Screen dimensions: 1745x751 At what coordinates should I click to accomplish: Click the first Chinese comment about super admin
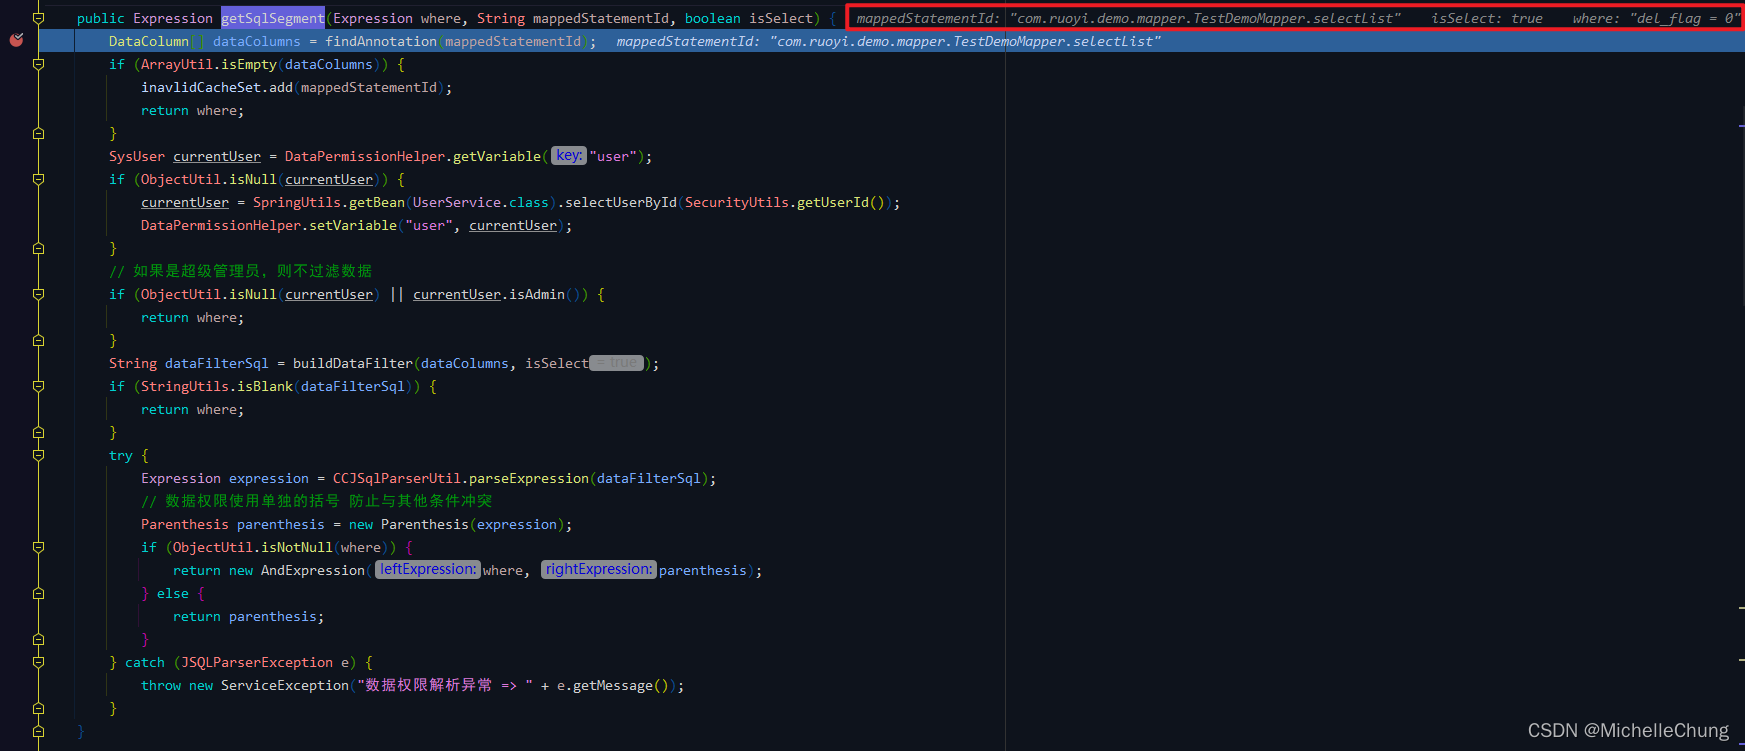241,271
